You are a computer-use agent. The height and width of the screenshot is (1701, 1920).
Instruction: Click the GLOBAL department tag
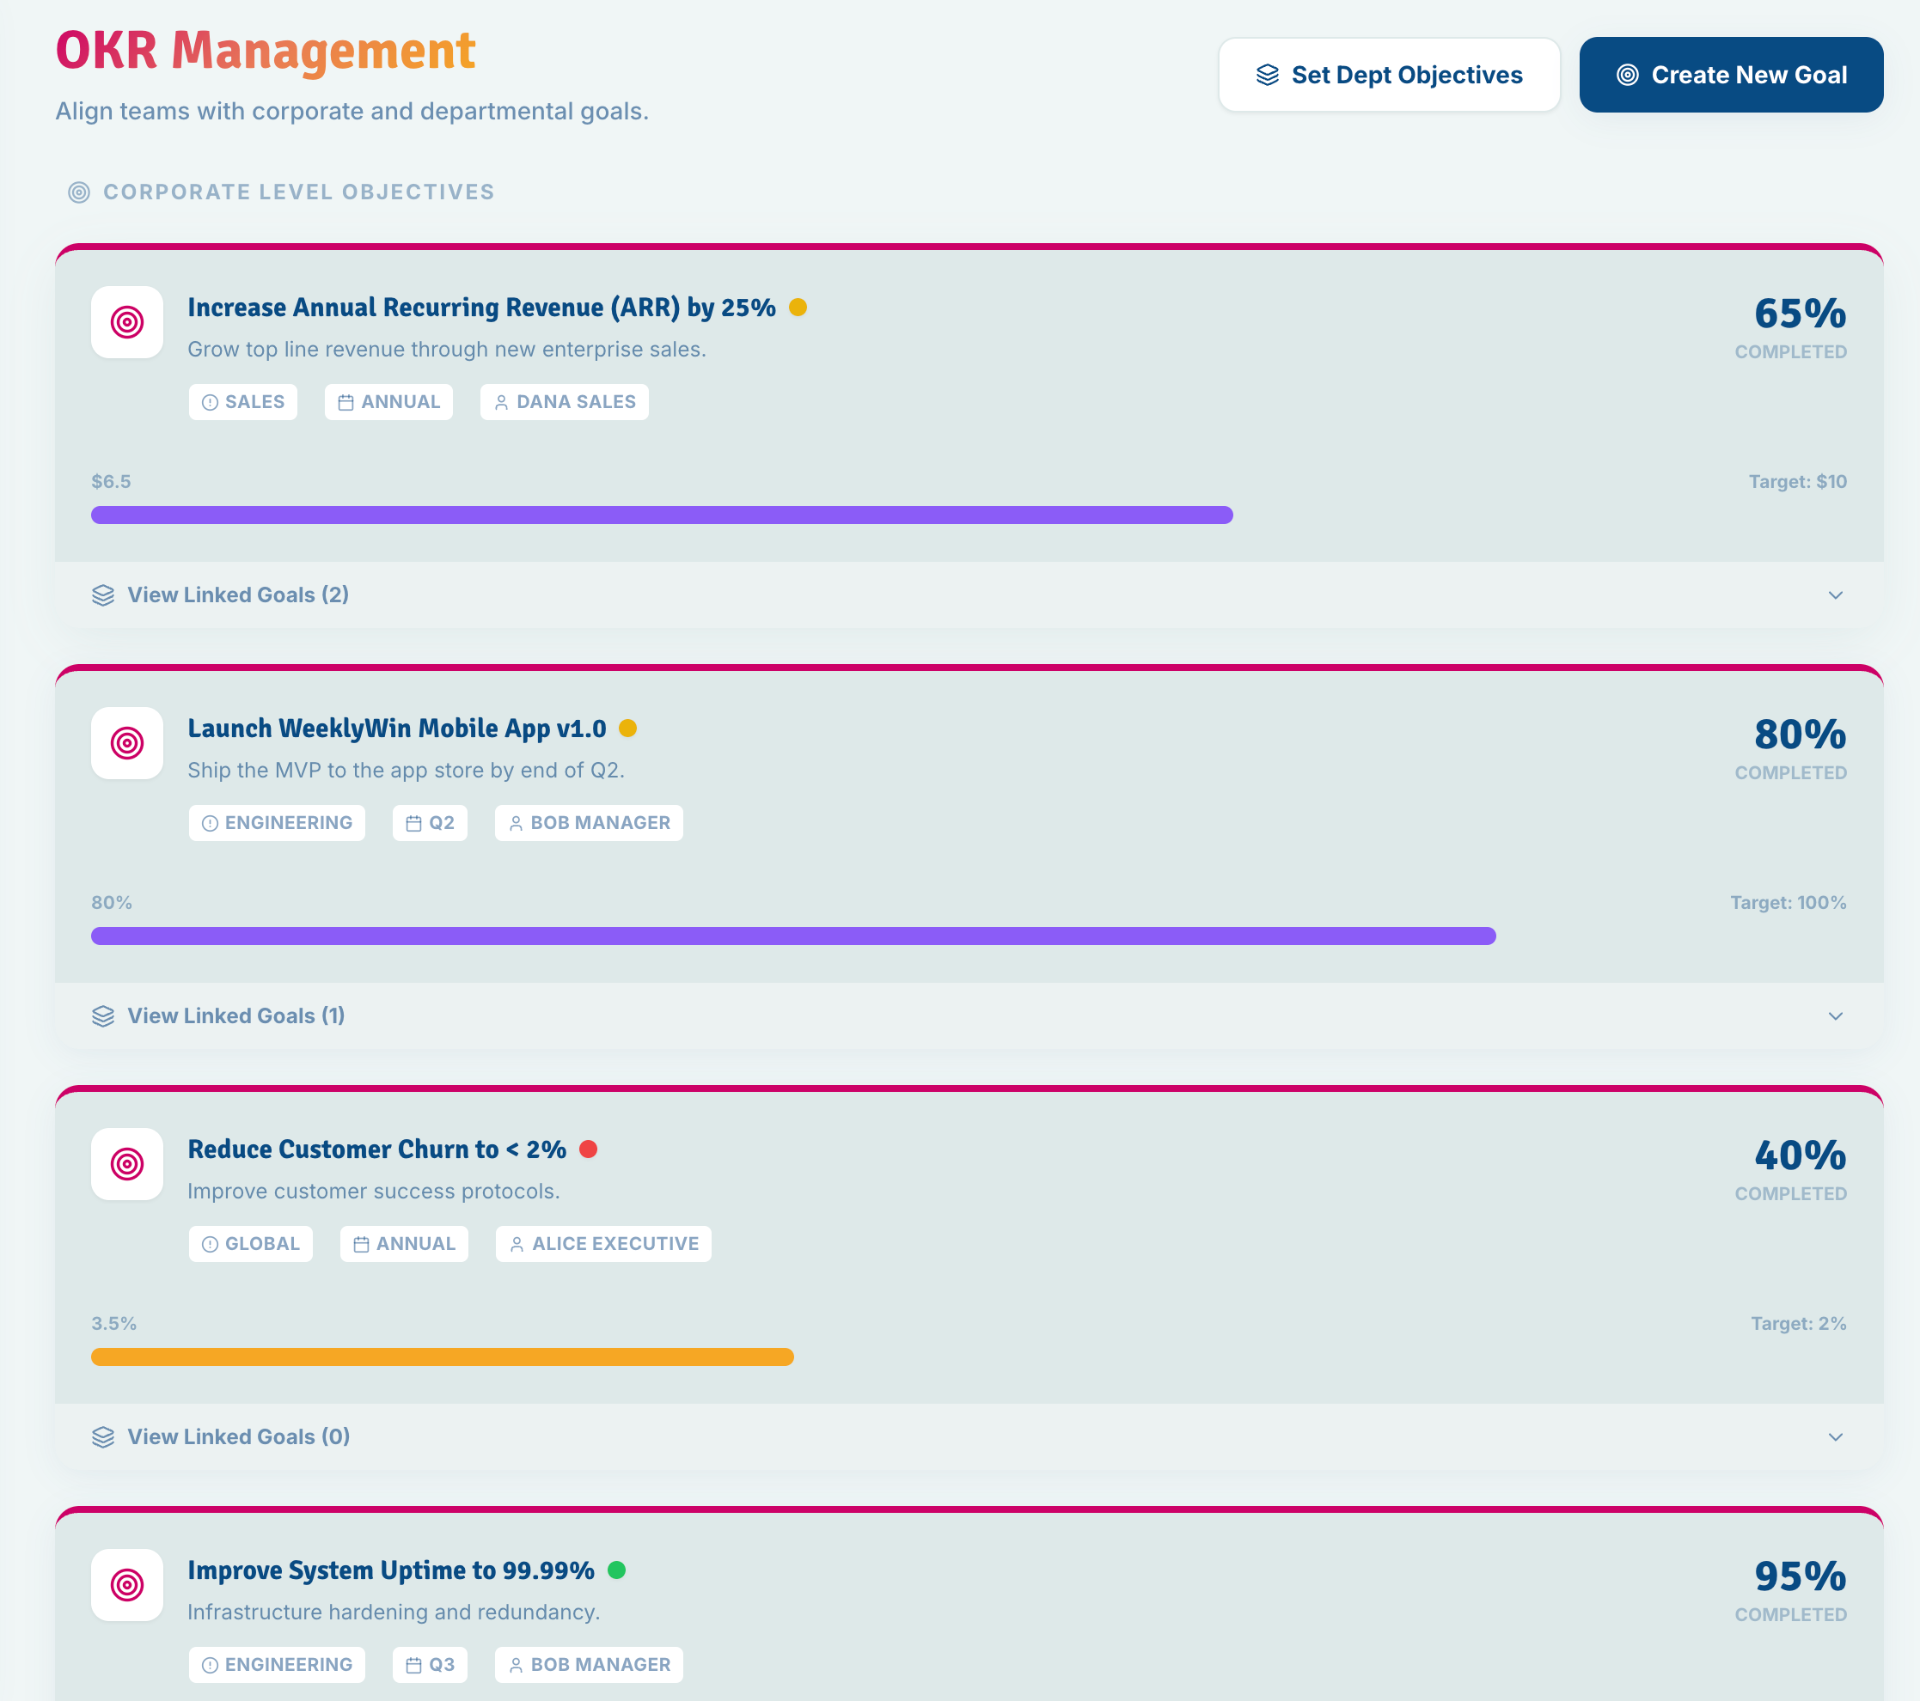(x=251, y=1244)
